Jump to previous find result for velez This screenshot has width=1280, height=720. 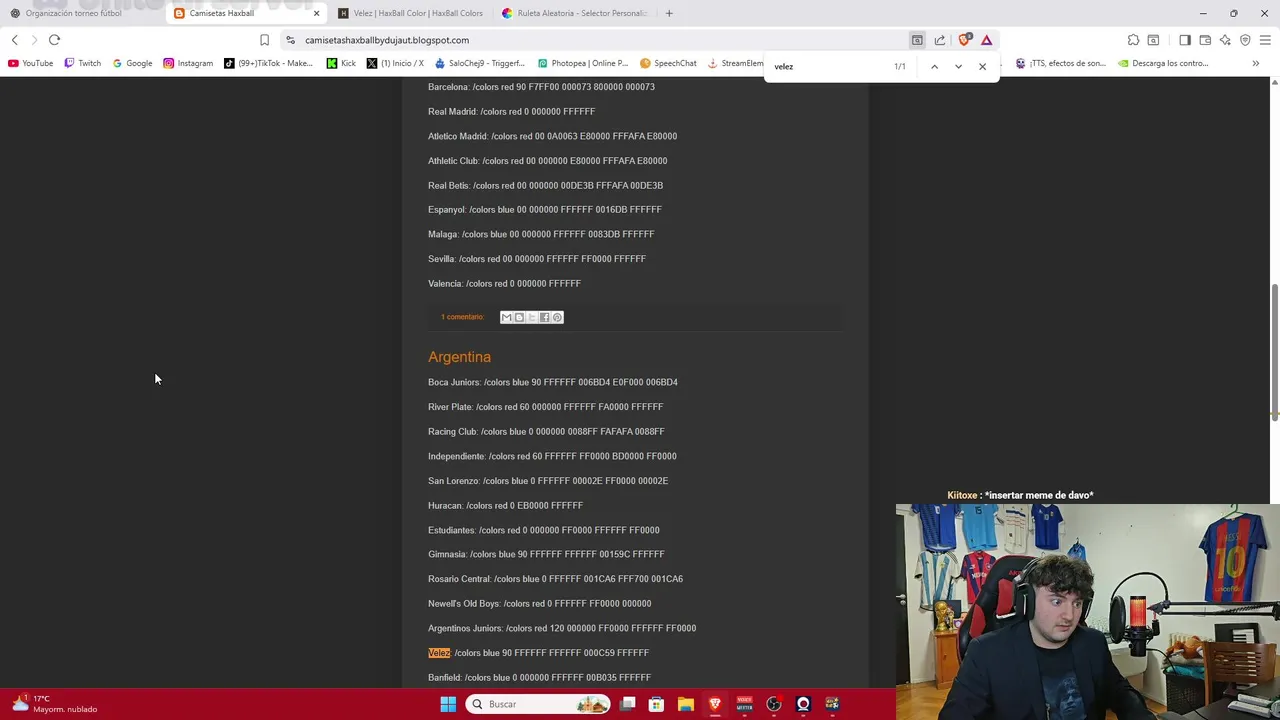(x=934, y=66)
